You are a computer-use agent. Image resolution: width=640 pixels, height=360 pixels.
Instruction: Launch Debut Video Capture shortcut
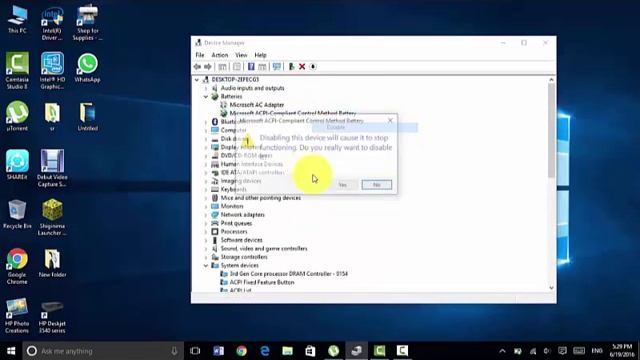tap(52, 168)
